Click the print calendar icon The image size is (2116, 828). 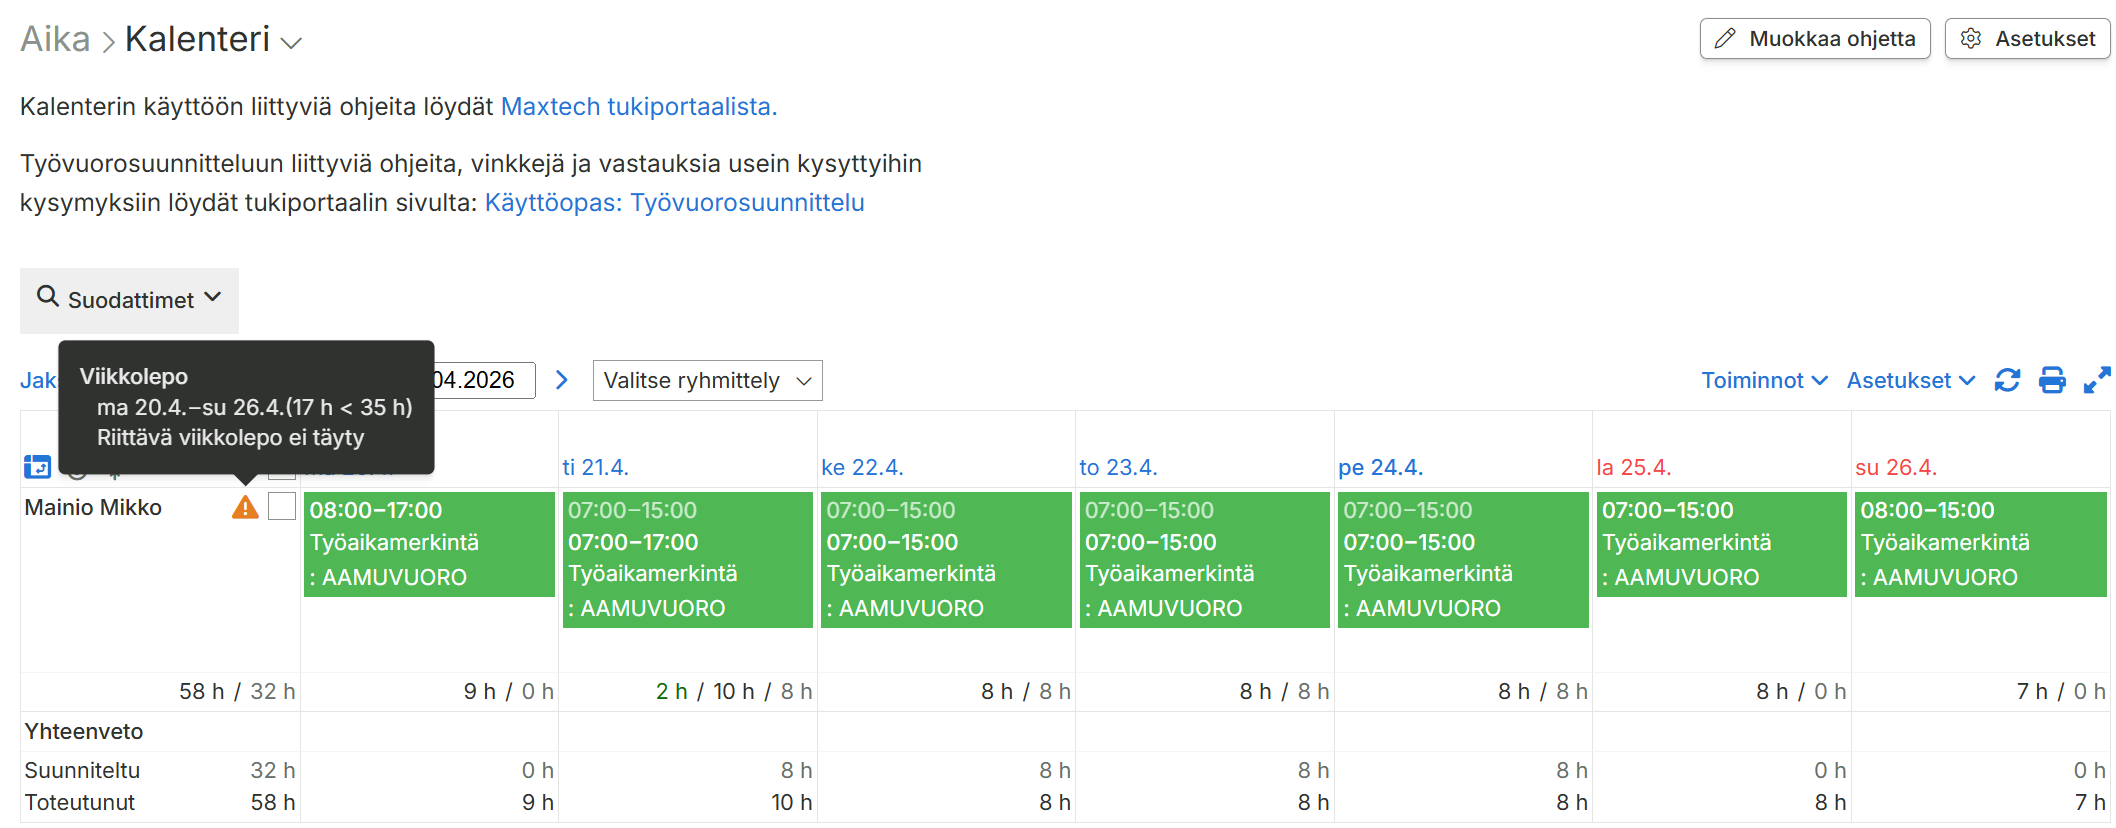pyautogui.click(x=2052, y=380)
